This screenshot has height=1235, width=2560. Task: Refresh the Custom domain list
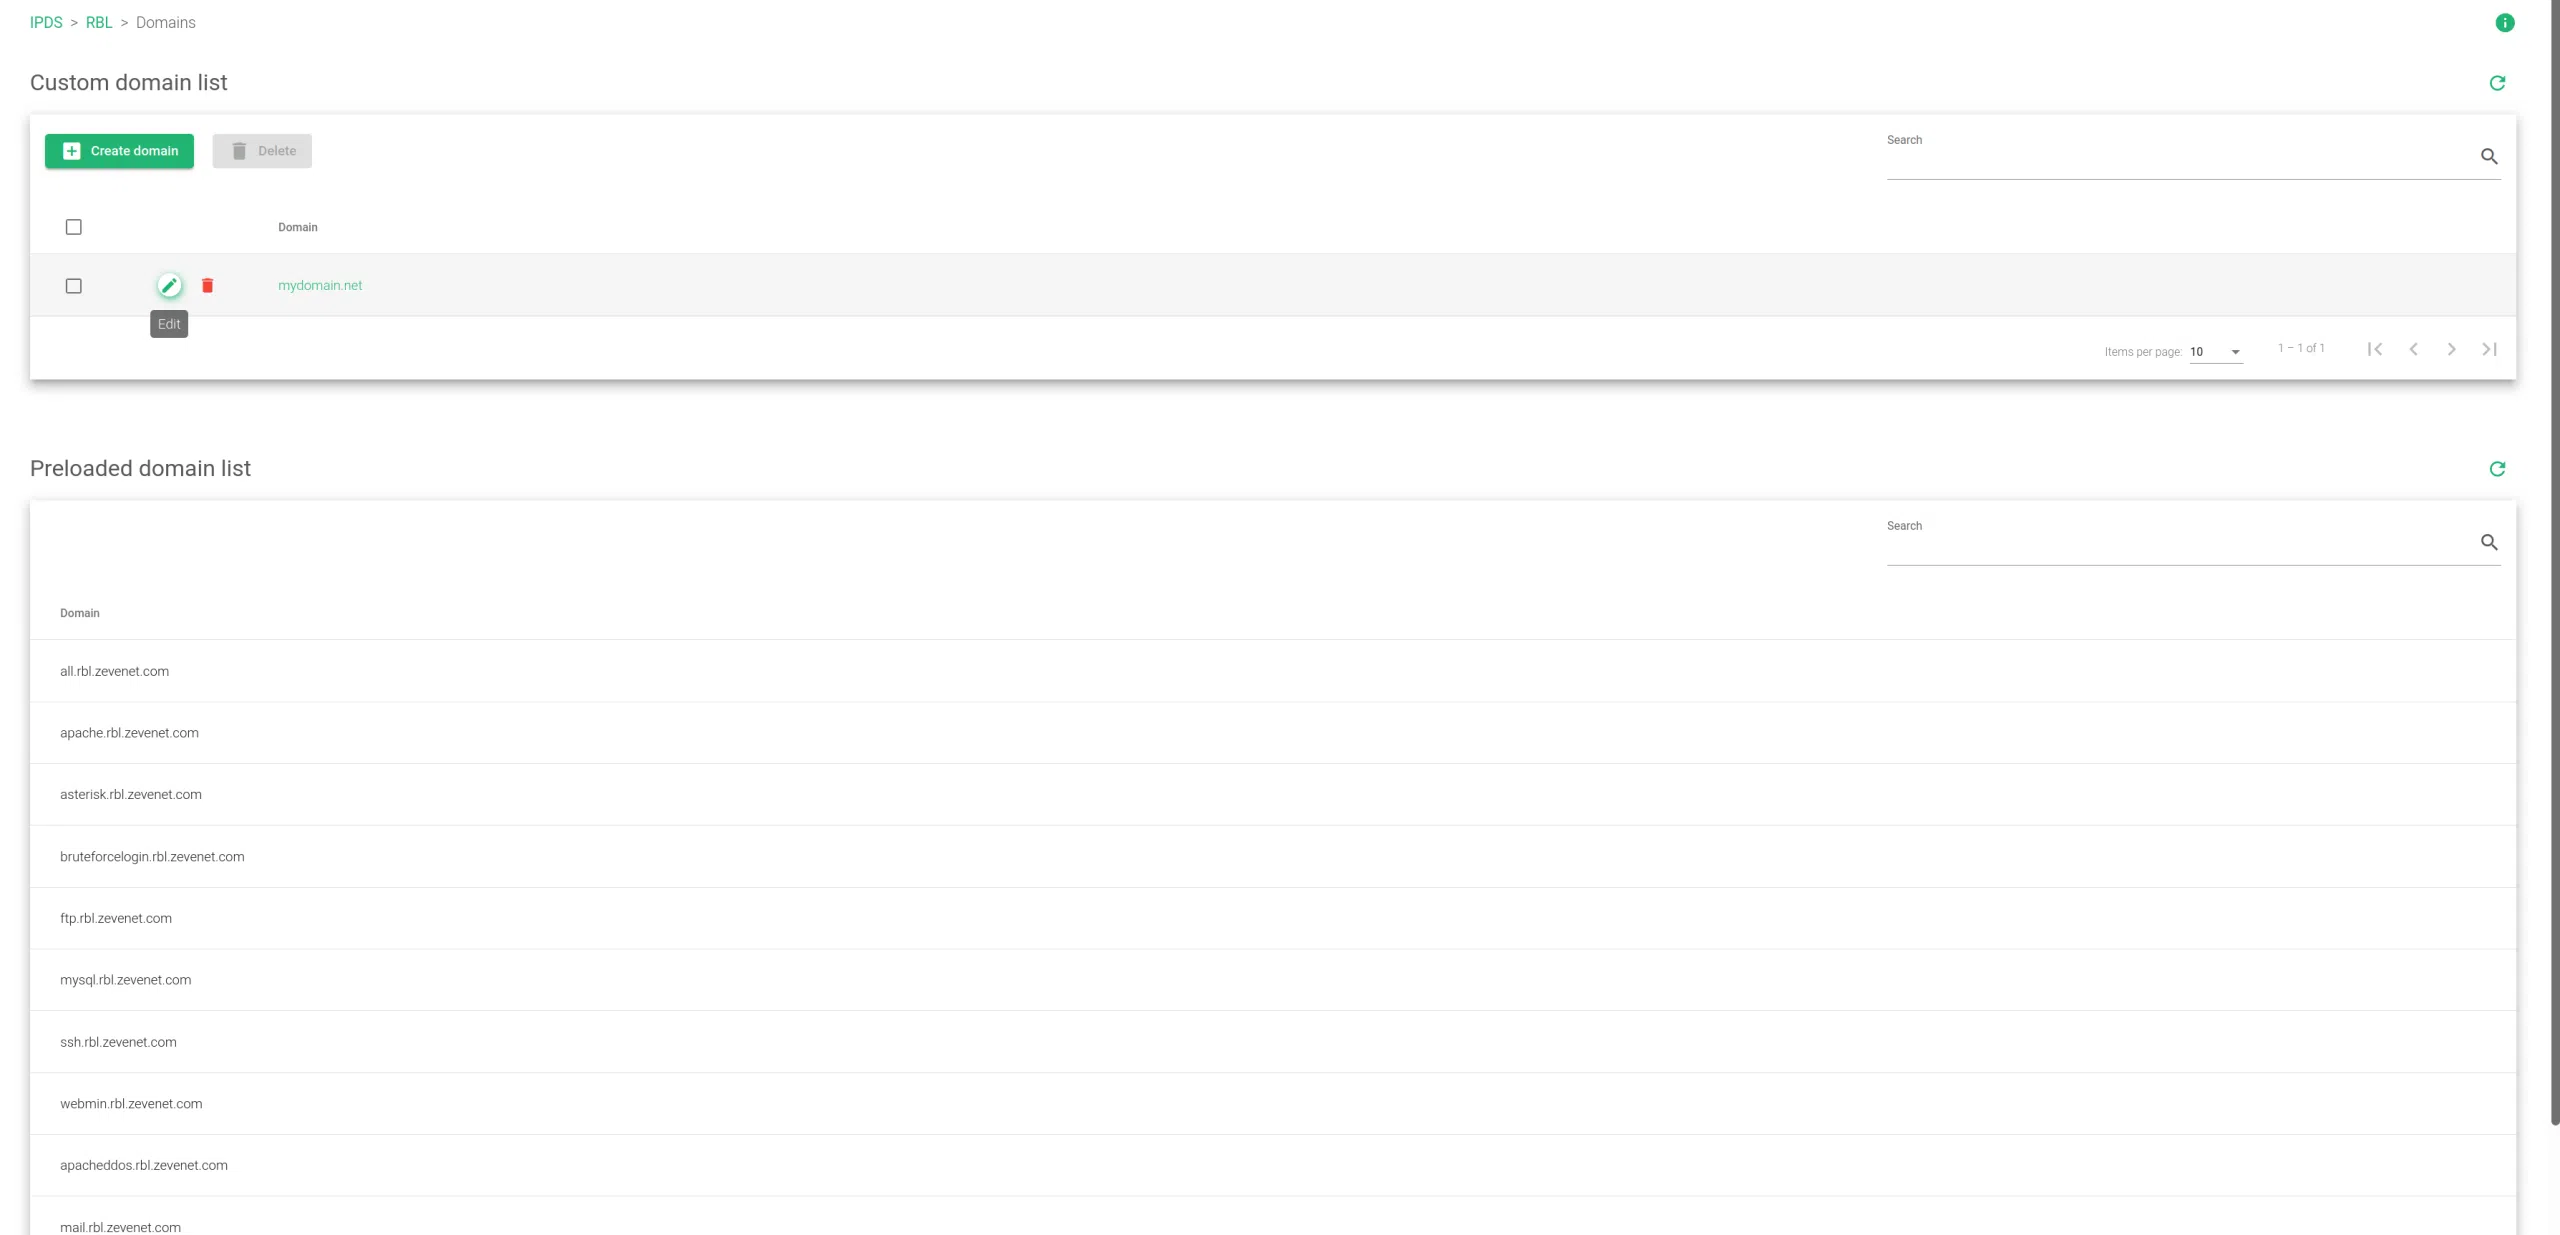point(2497,83)
